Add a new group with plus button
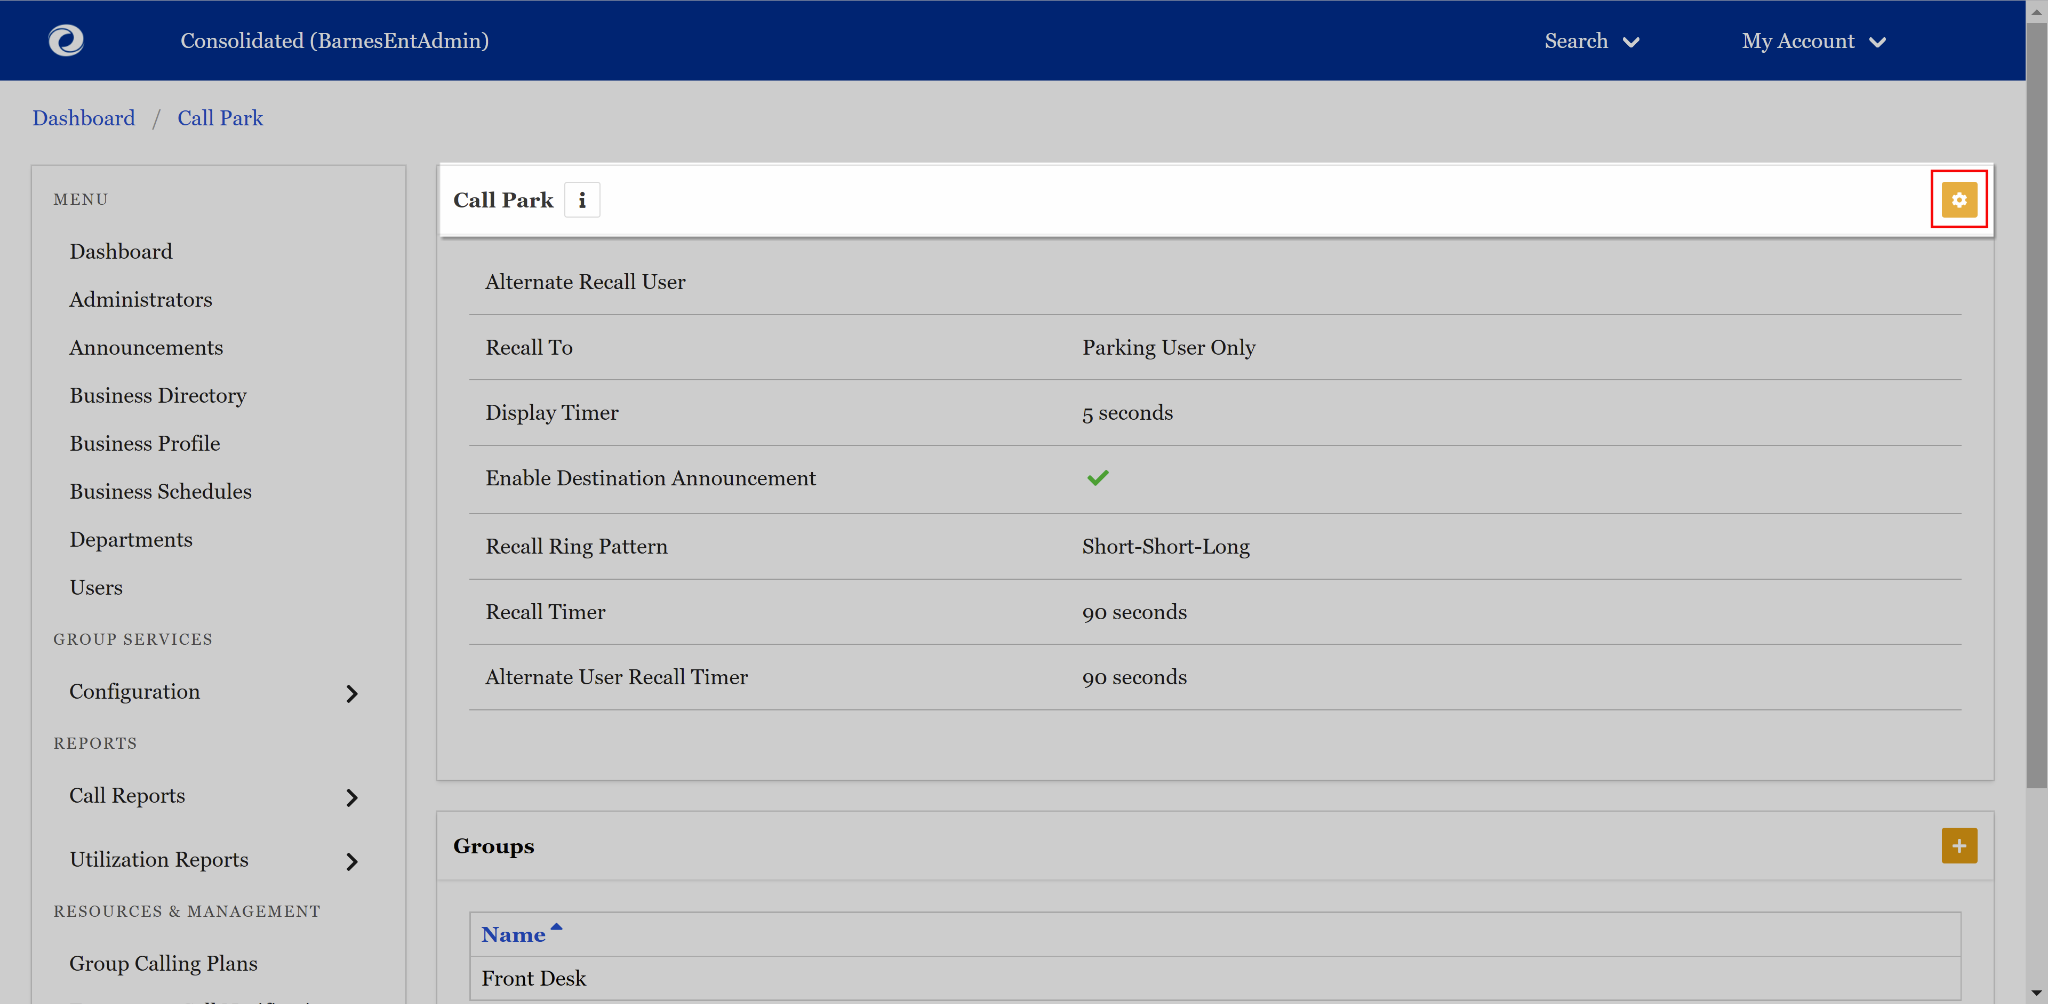 [x=1958, y=846]
